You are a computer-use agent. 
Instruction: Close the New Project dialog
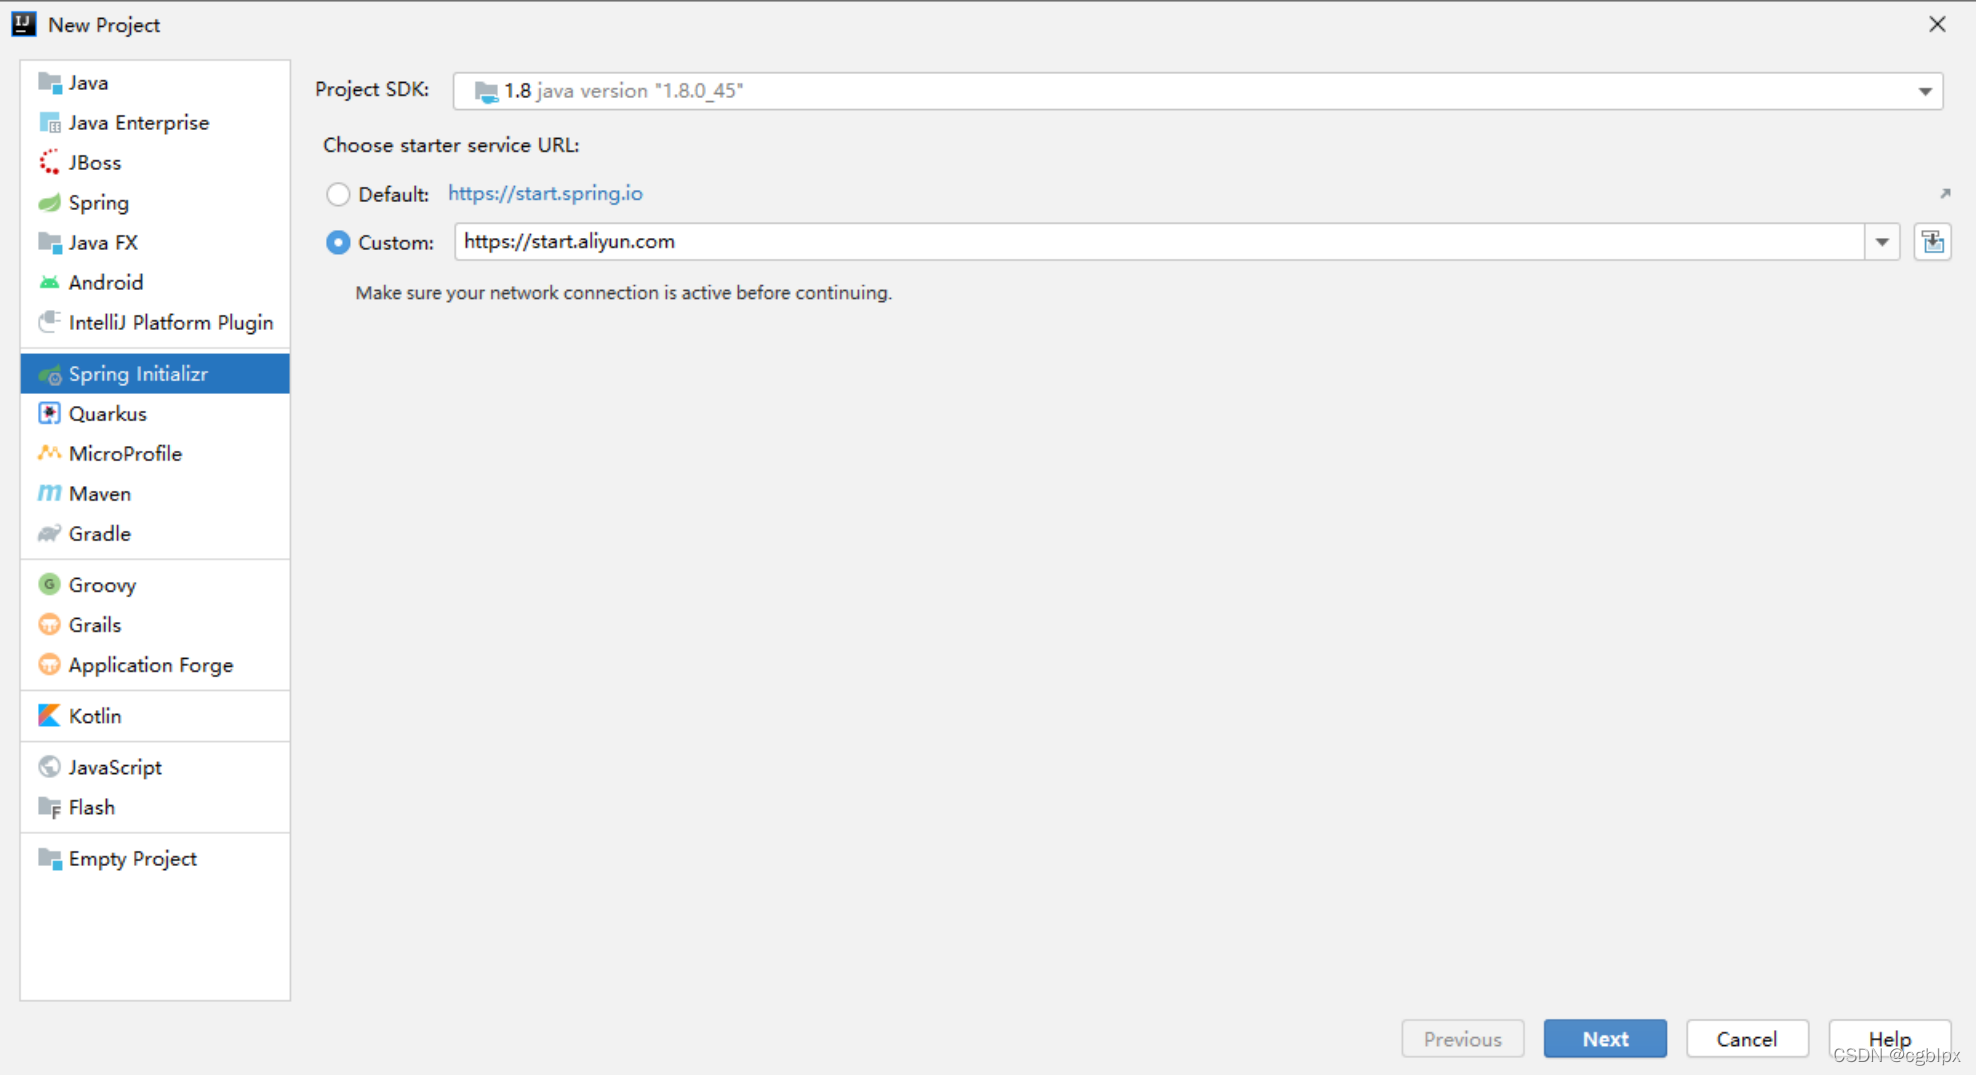click(x=1937, y=24)
